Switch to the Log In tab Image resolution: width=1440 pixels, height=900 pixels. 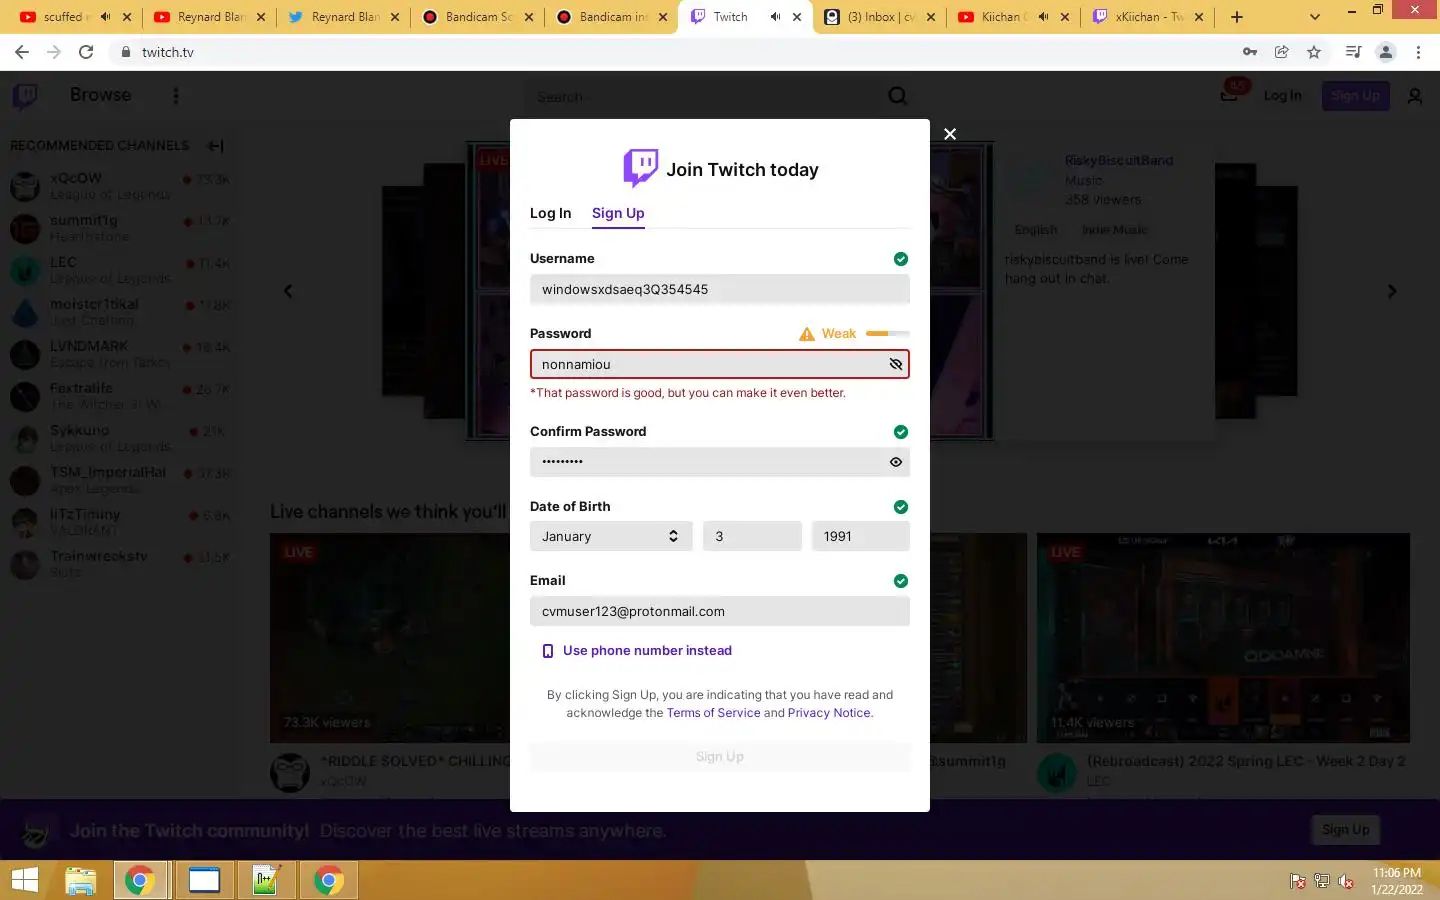(550, 213)
